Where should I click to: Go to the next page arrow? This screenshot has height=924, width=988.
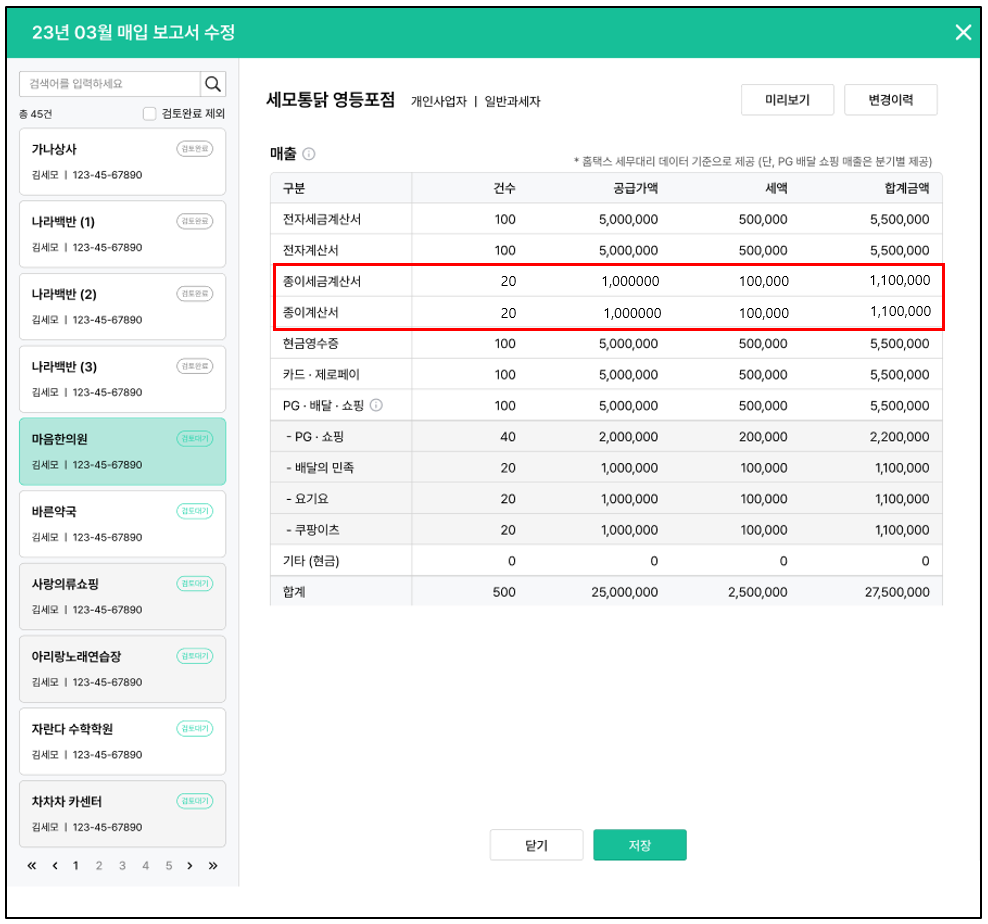tap(190, 866)
